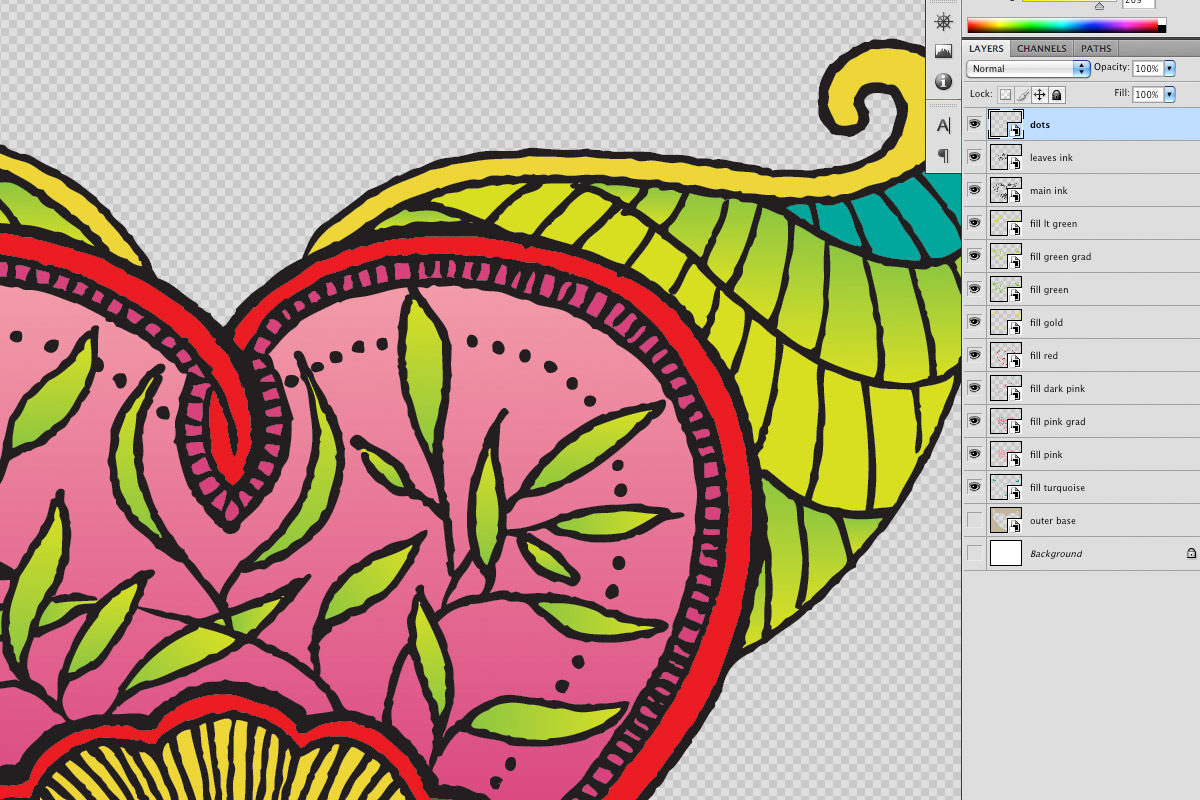1200x800 pixels.
Task: Hide the fill green grad layer
Action: coord(974,256)
